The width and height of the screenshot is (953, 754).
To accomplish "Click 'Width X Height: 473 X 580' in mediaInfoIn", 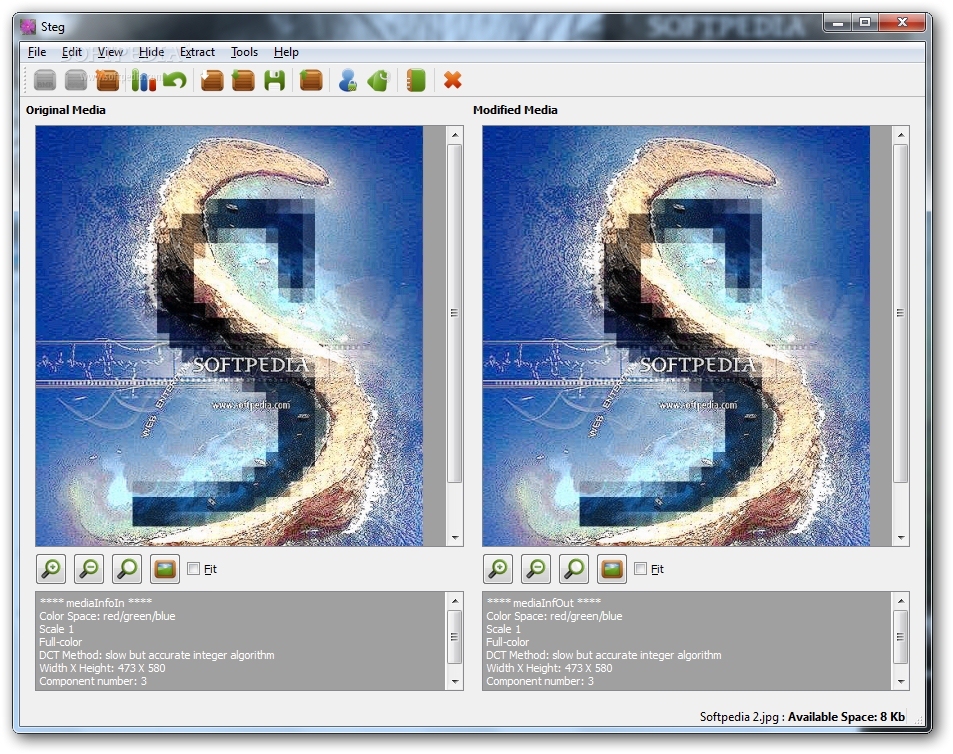I will 102,668.
